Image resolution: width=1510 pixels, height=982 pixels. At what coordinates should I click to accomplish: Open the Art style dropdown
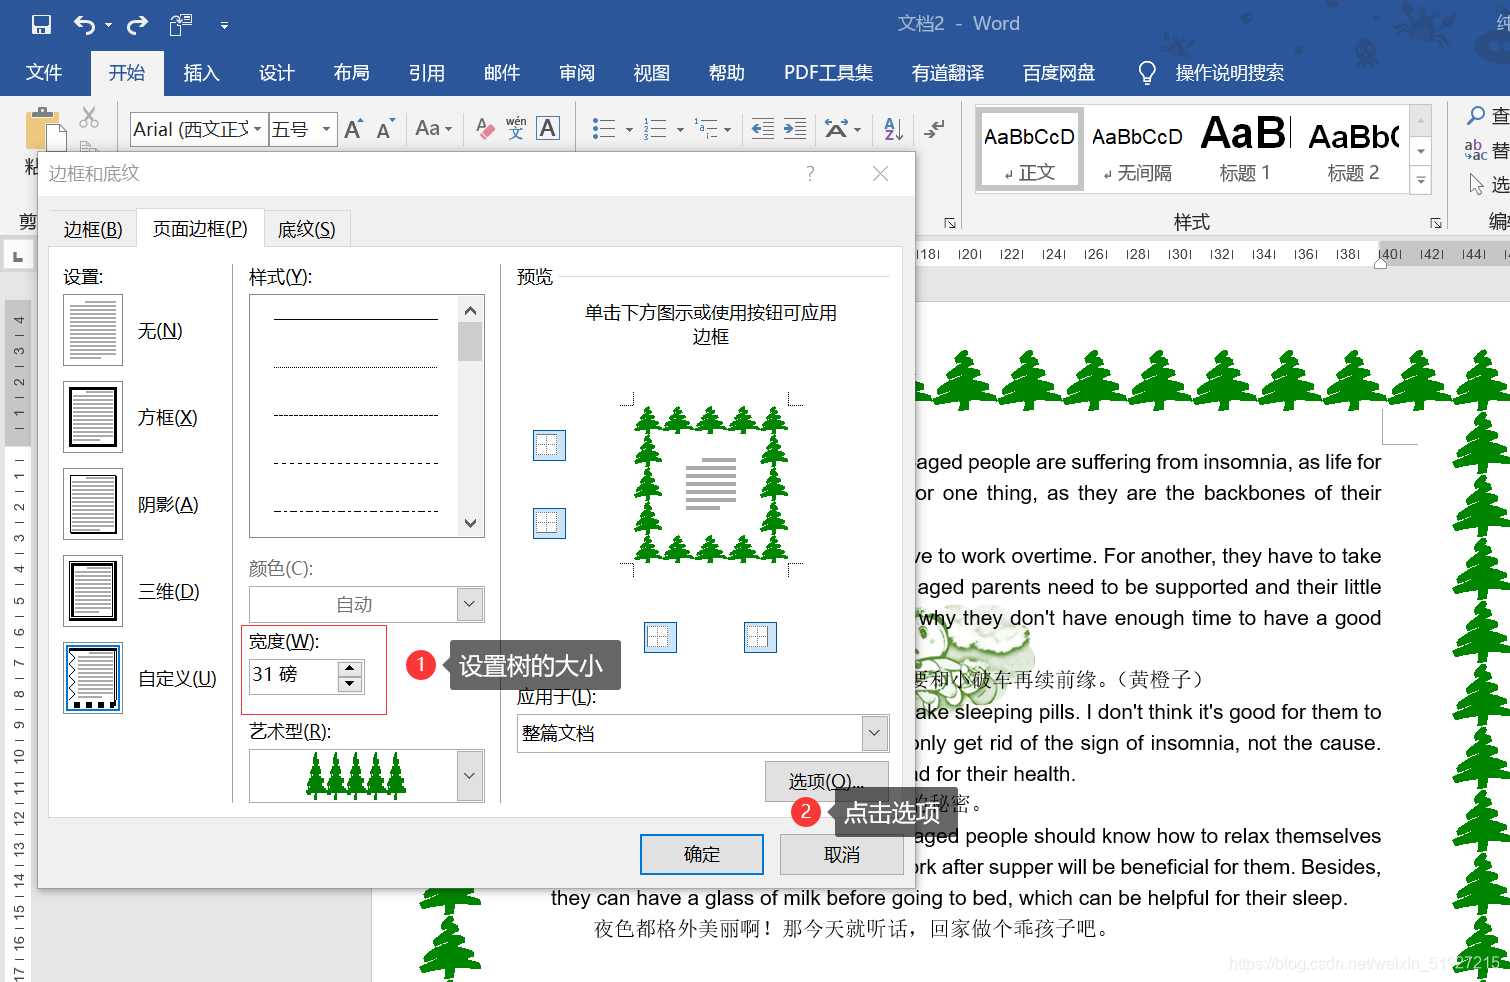470,776
